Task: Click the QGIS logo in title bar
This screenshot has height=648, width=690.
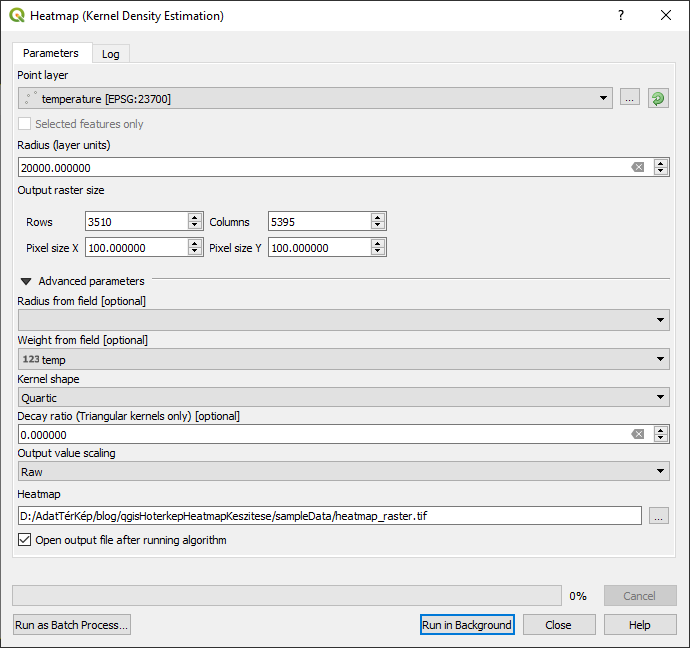Action: [17, 15]
